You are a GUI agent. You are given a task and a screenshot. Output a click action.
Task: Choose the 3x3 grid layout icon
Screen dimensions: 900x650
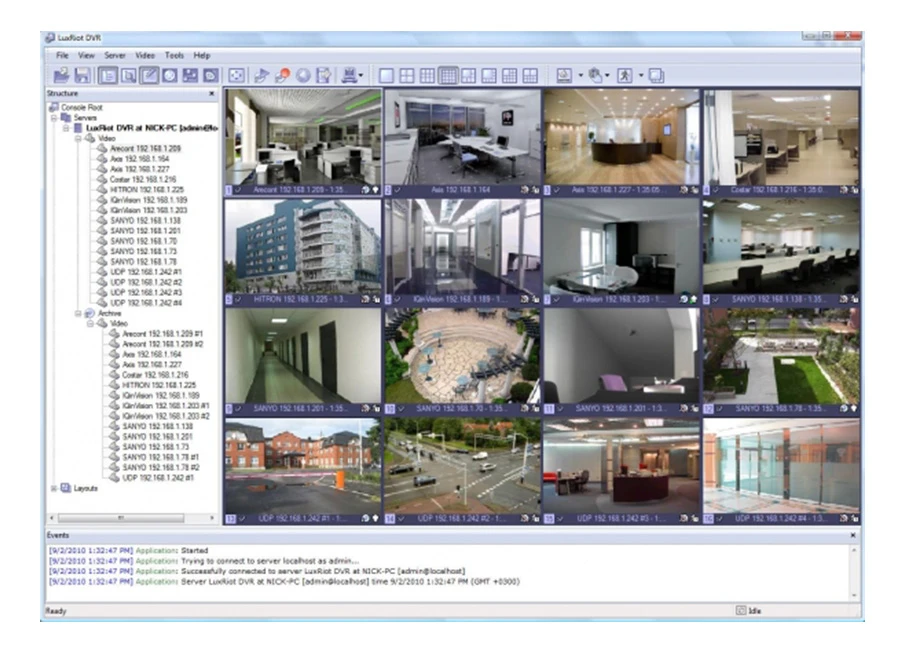point(427,76)
